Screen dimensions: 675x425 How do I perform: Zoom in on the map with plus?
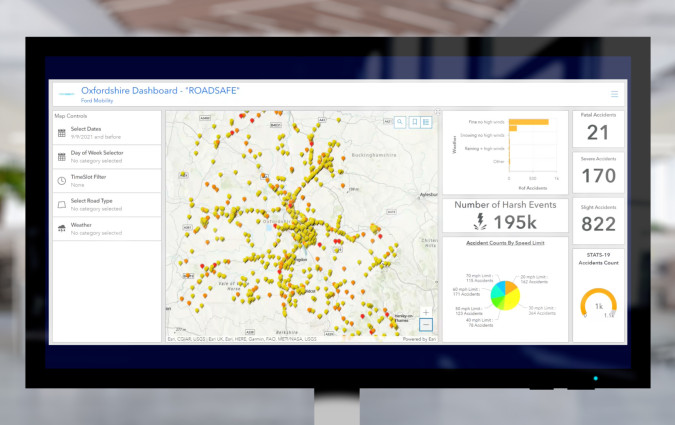click(426, 312)
